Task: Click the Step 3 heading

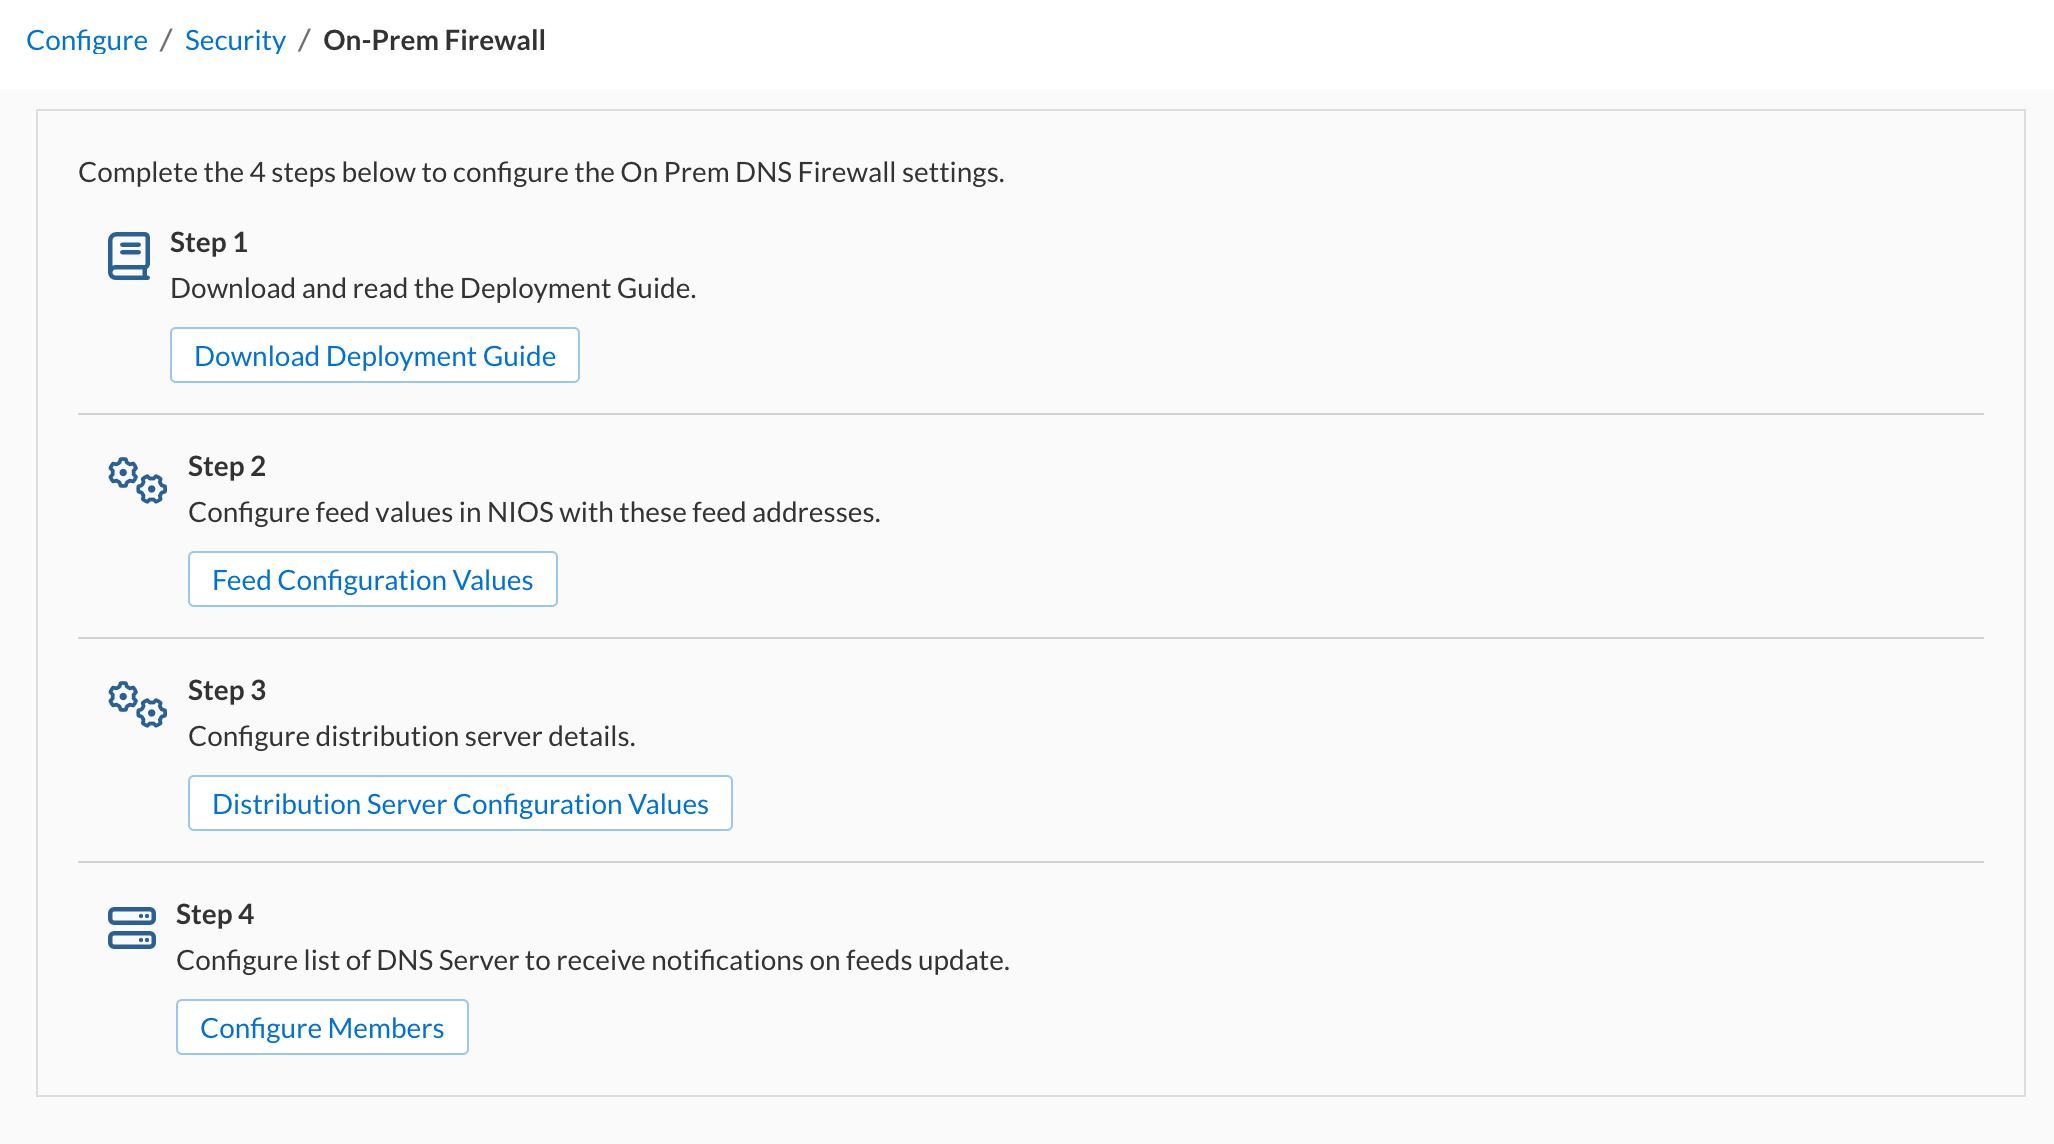Action: pyautogui.click(x=226, y=690)
